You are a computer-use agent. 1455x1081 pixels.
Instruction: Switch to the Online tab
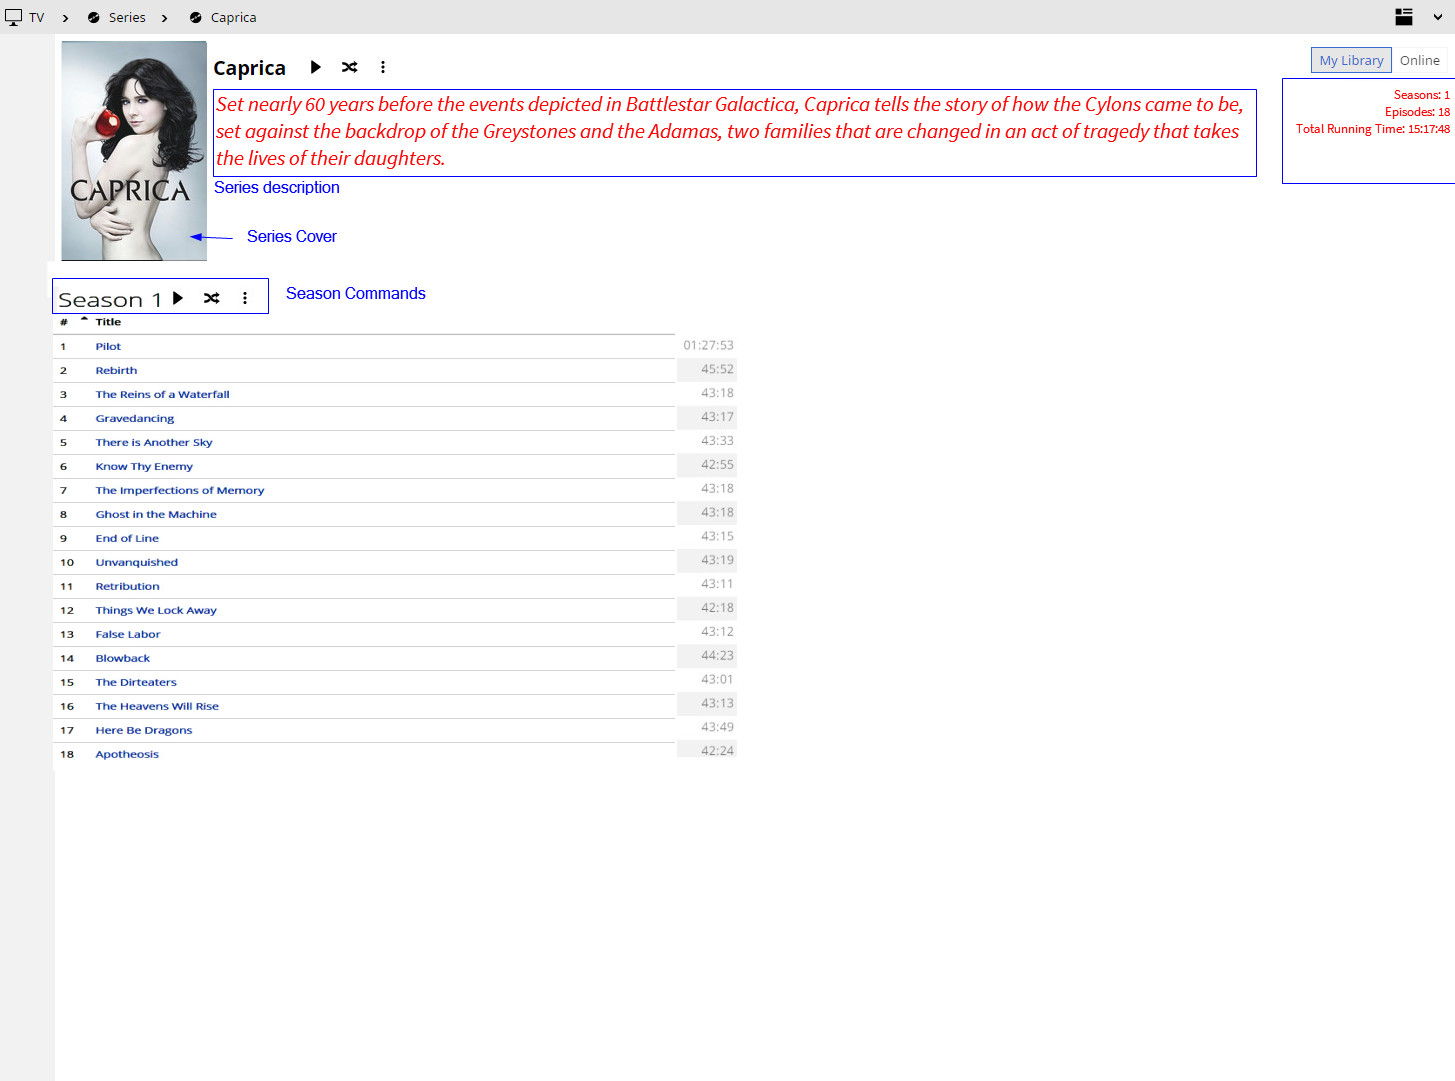(x=1419, y=60)
